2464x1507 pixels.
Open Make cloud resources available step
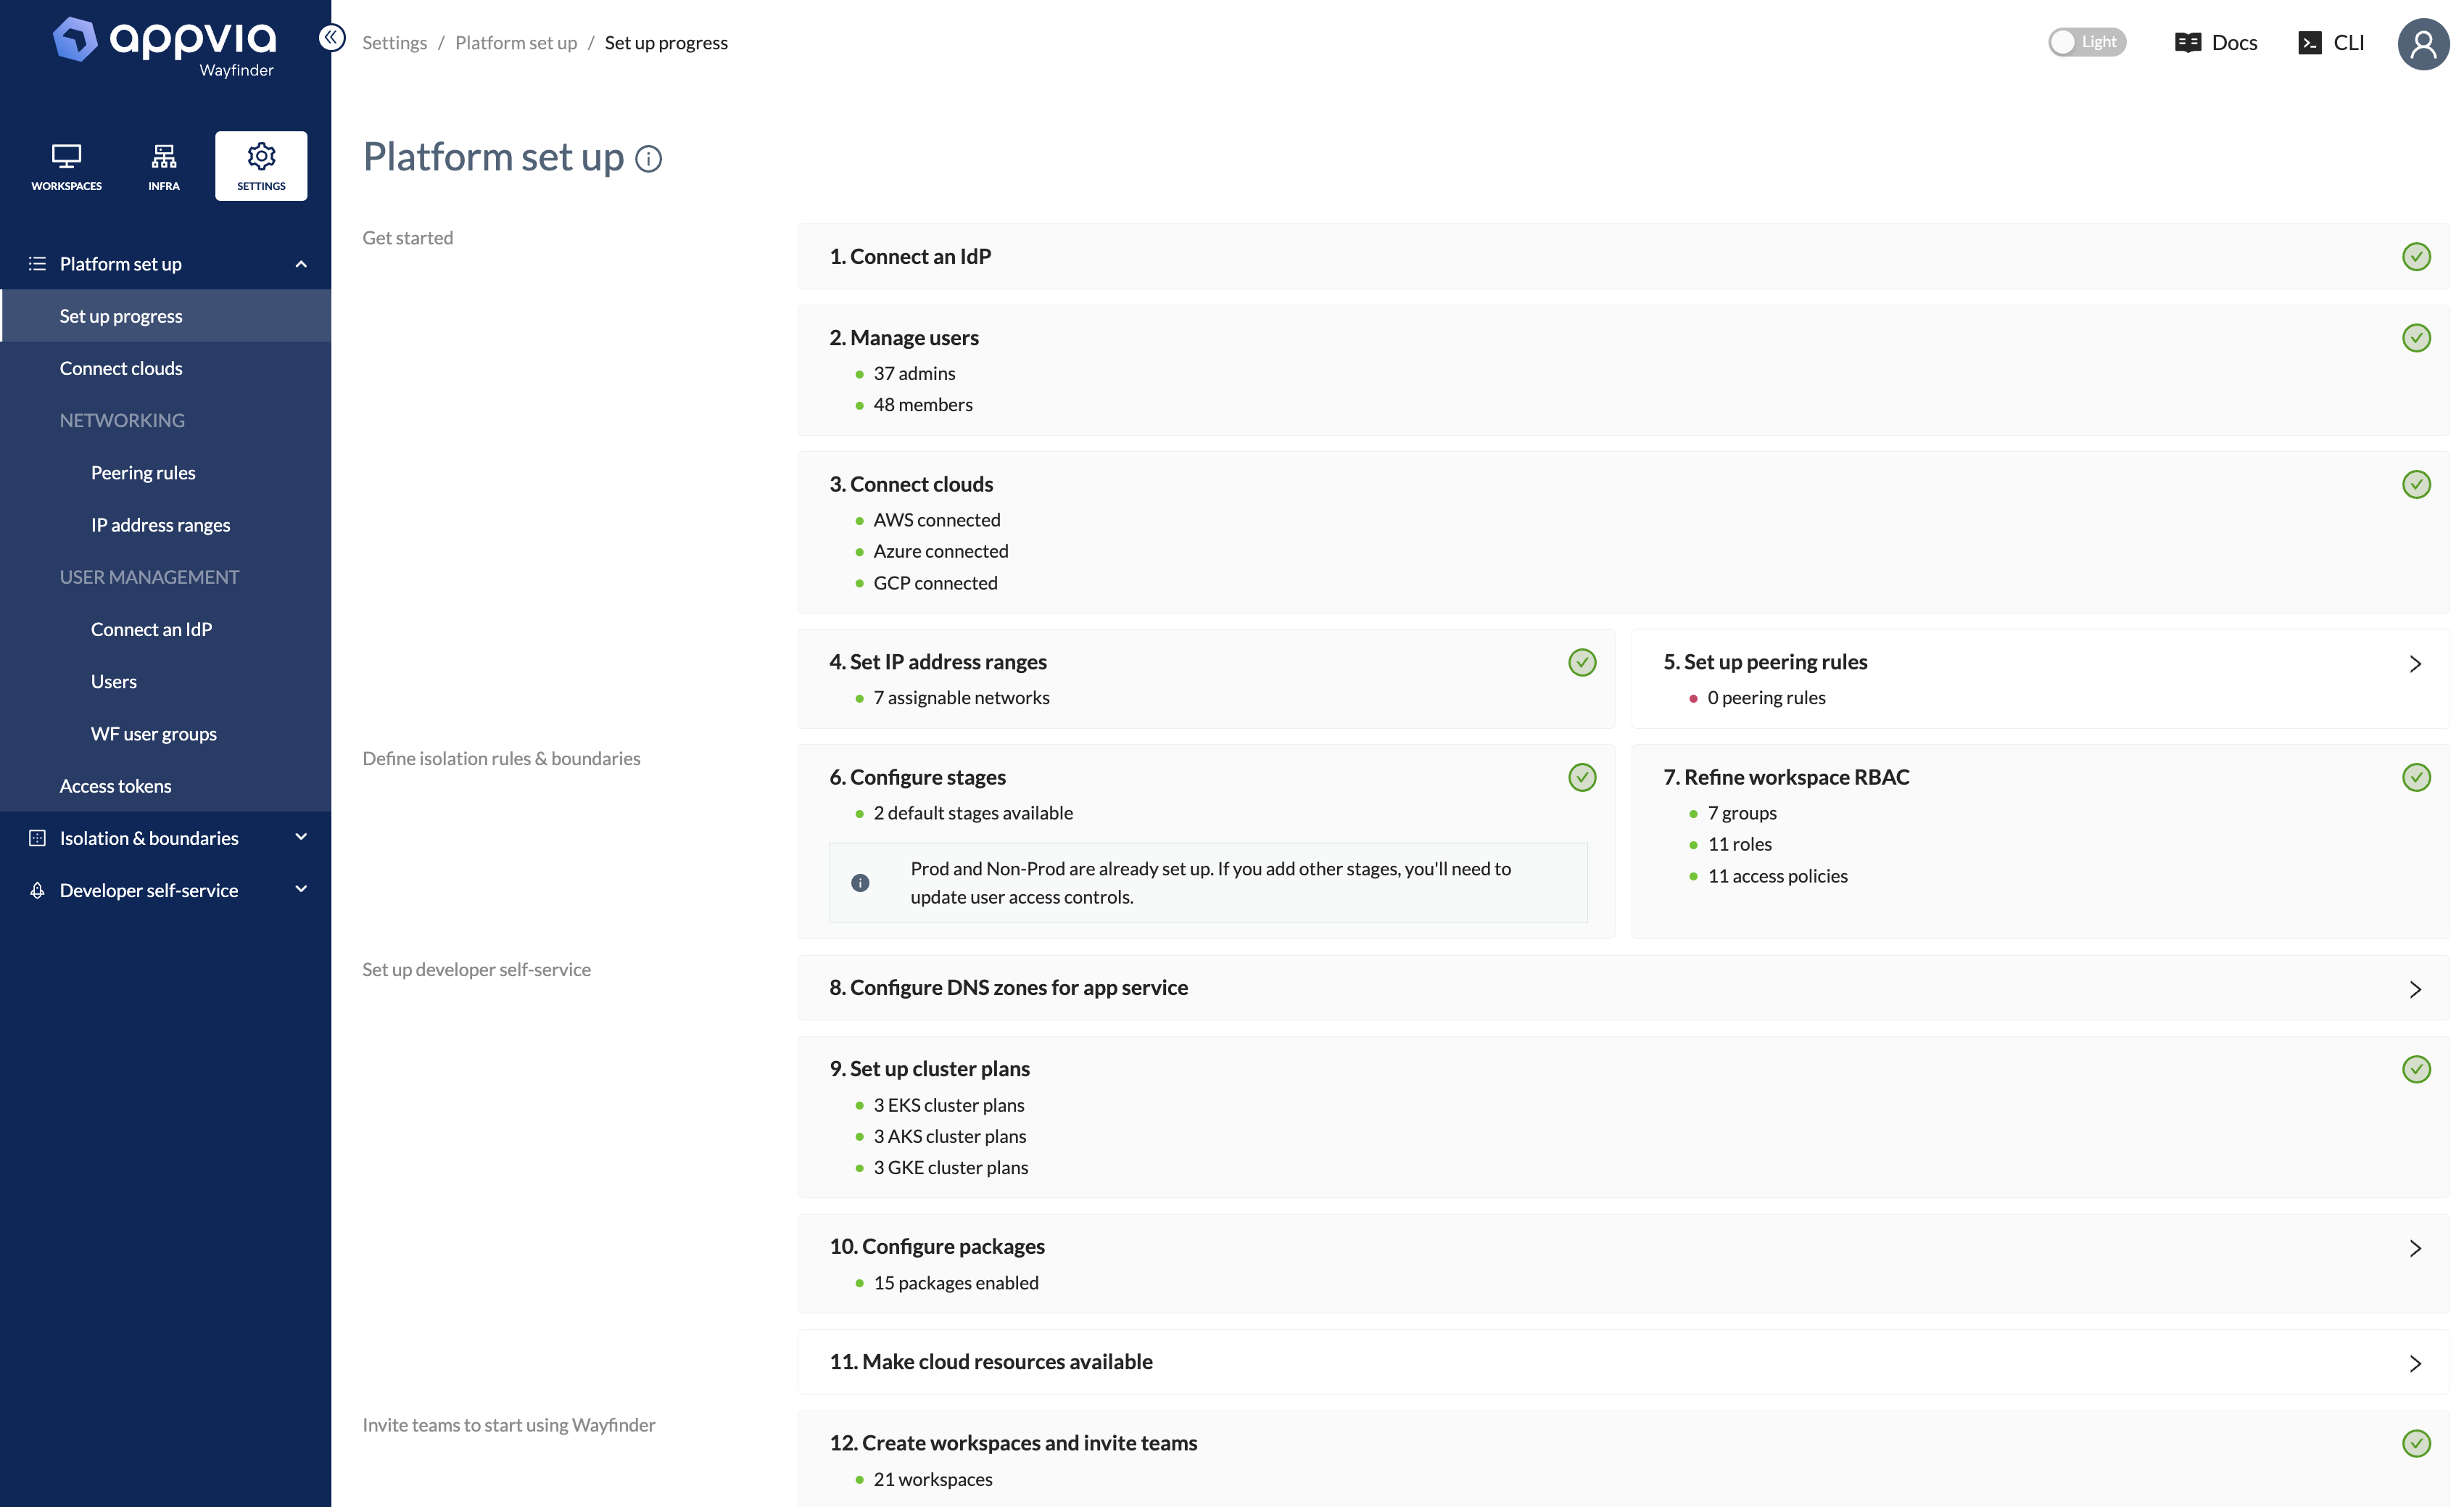tap(2415, 1363)
